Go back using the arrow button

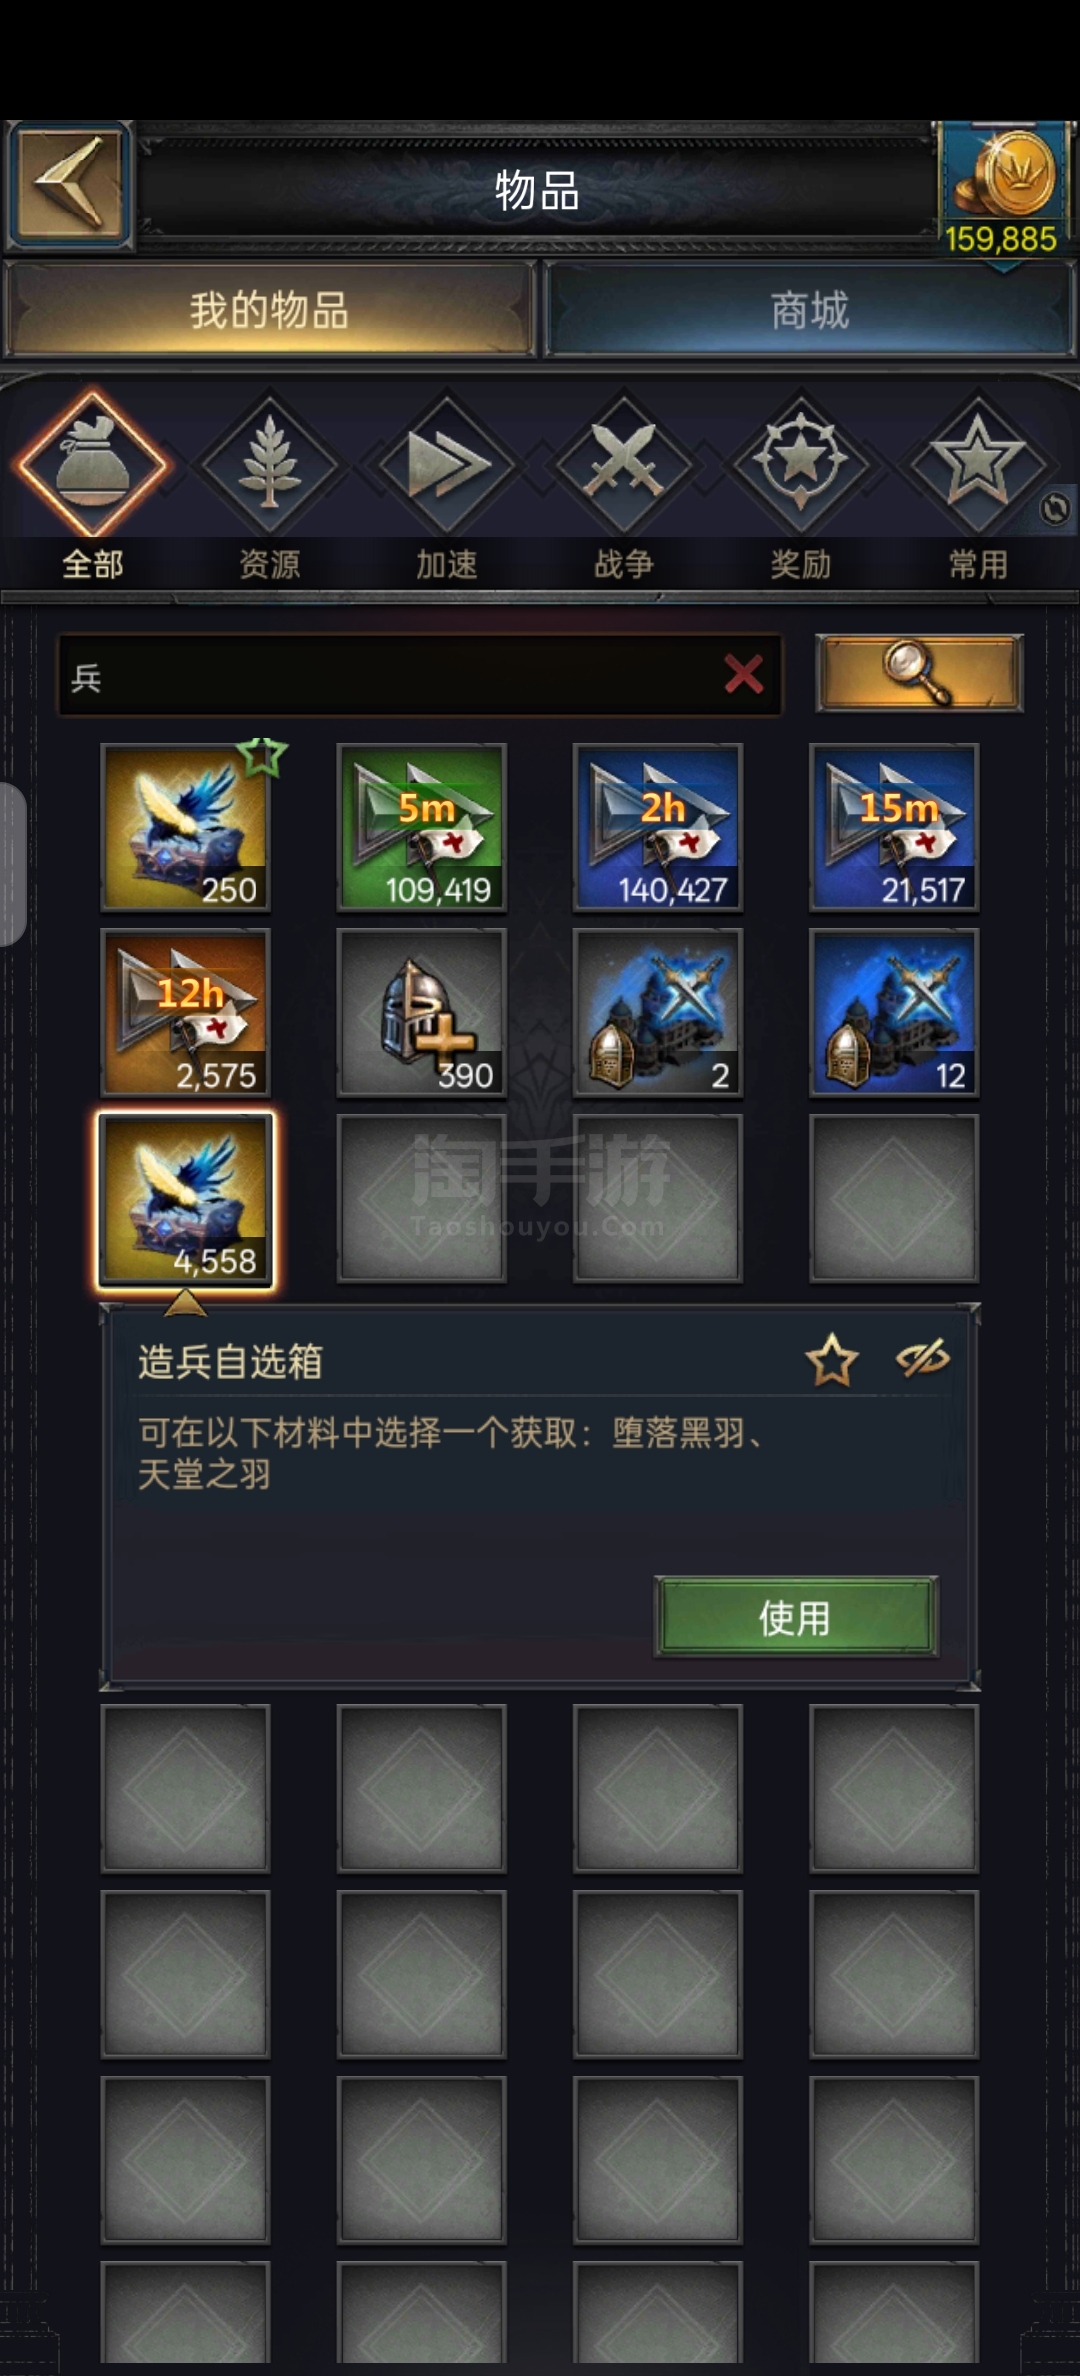pyautogui.click(x=69, y=186)
